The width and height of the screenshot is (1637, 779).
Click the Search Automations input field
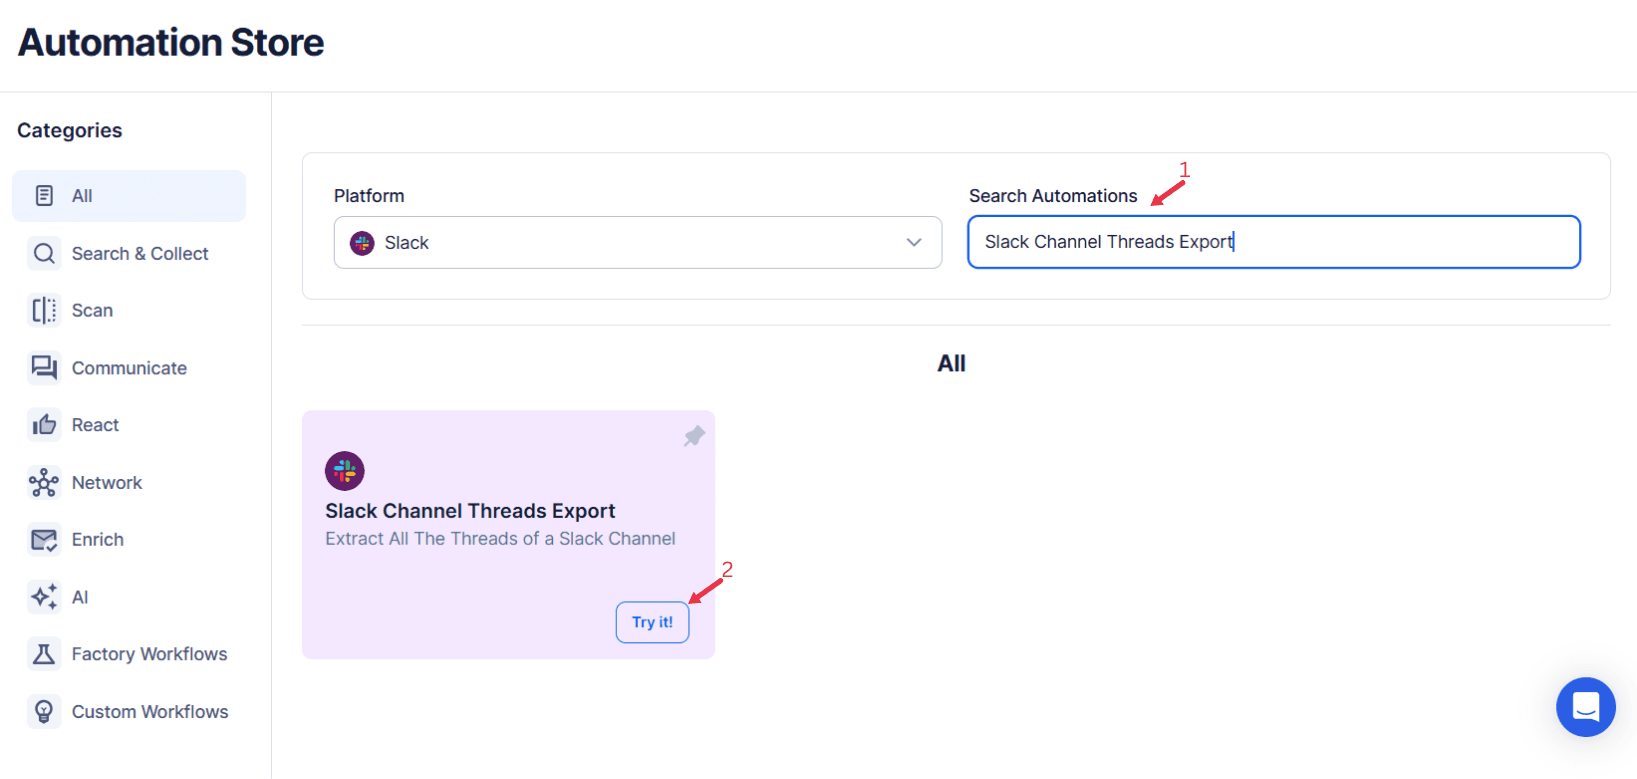tap(1273, 242)
